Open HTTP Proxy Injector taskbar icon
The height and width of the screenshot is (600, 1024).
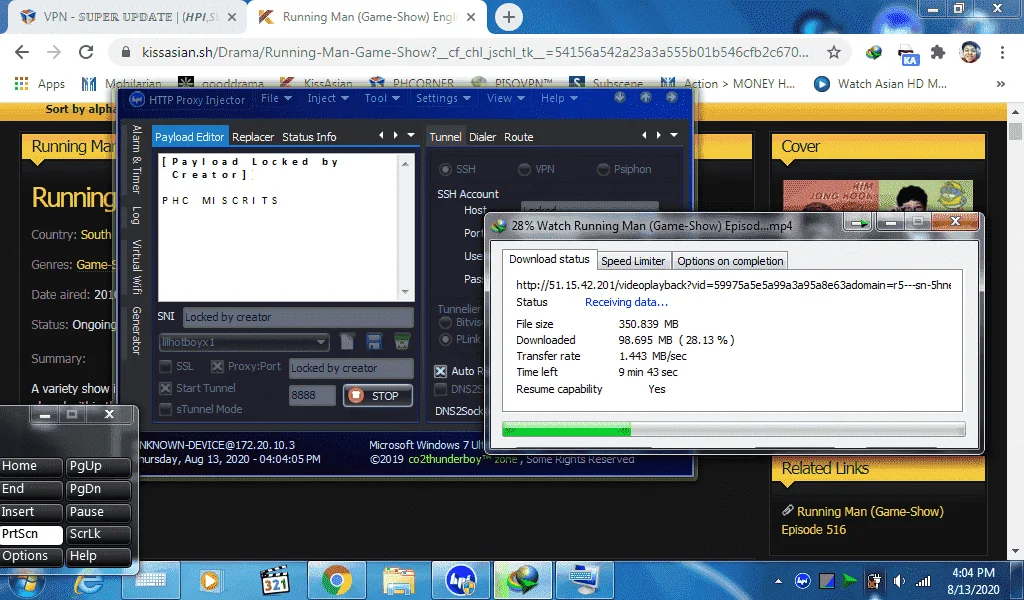tap(460, 580)
